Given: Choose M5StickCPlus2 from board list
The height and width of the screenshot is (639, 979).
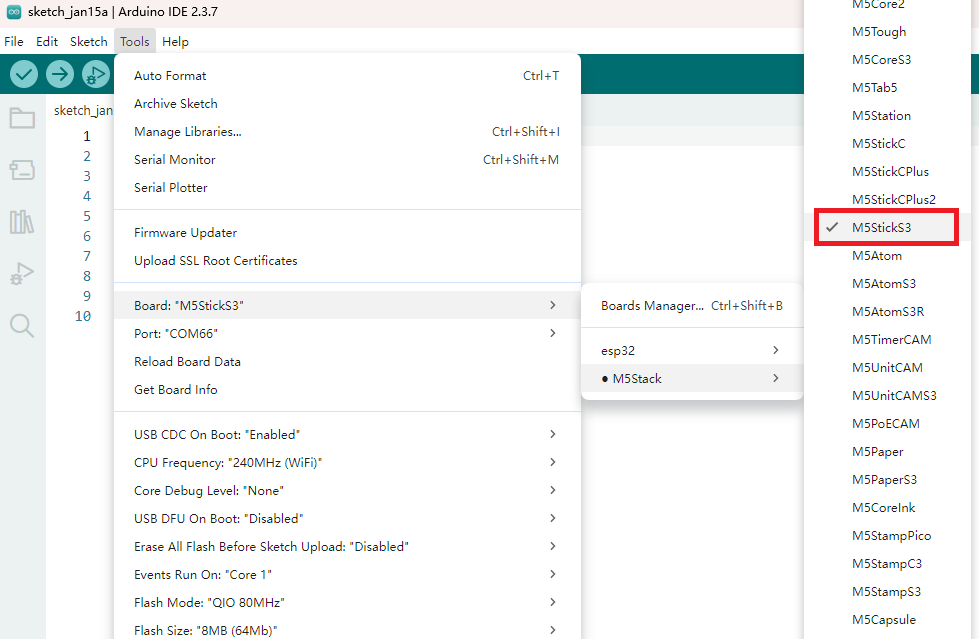Looking at the screenshot, I should coord(893,199).
